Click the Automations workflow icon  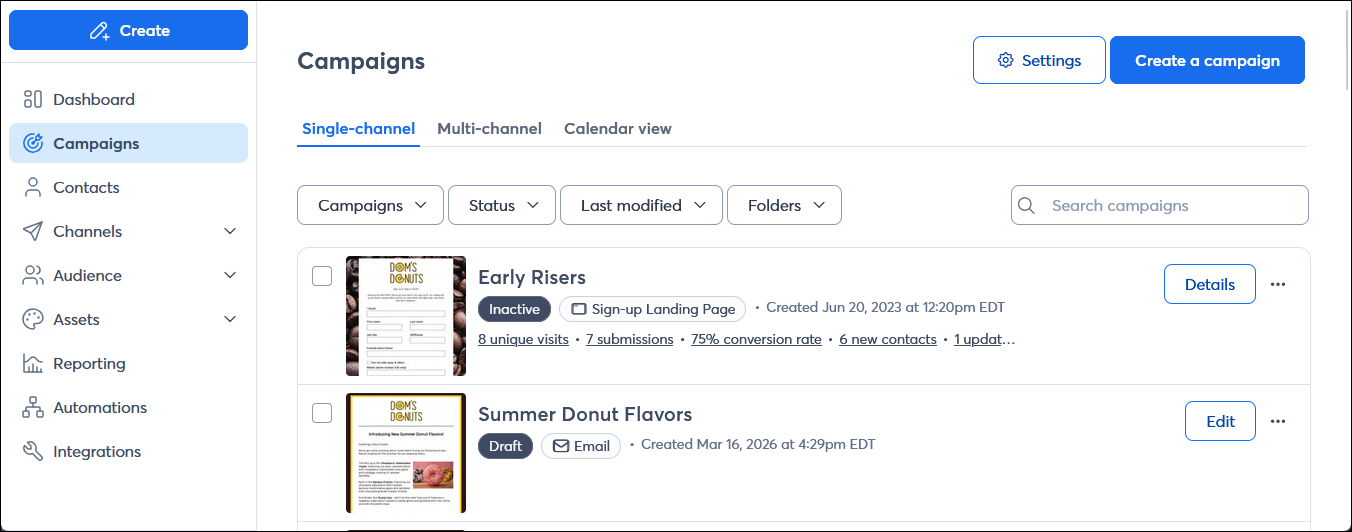(33, 407)
